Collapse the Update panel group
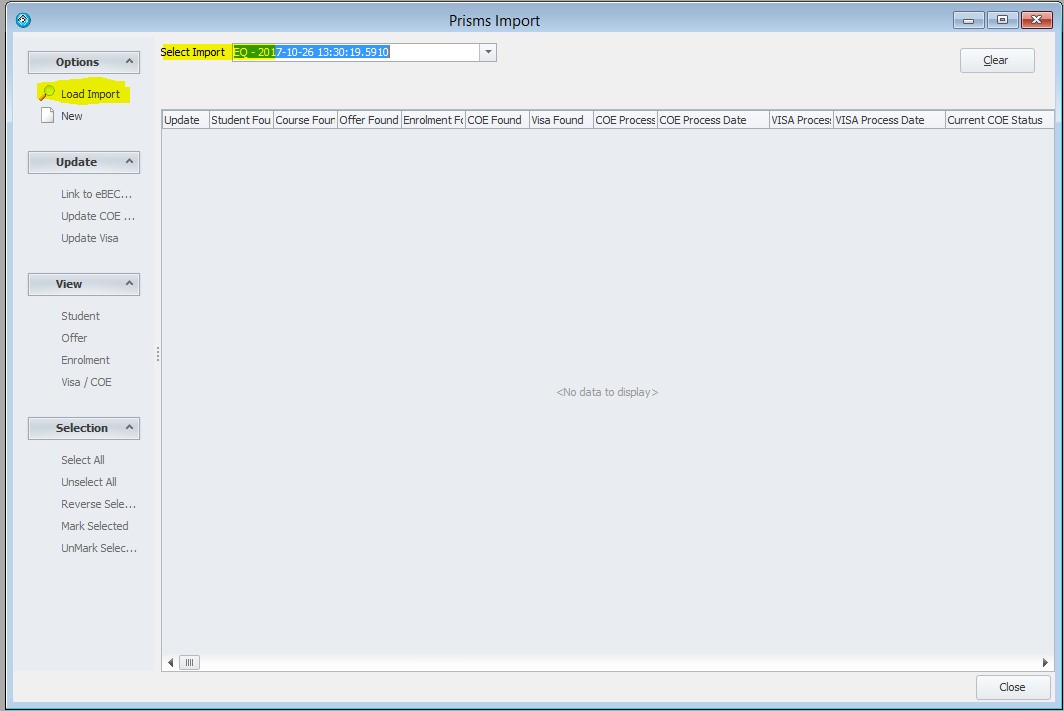1064x711 pixels. pyautogui.click(x=129, y=162)
